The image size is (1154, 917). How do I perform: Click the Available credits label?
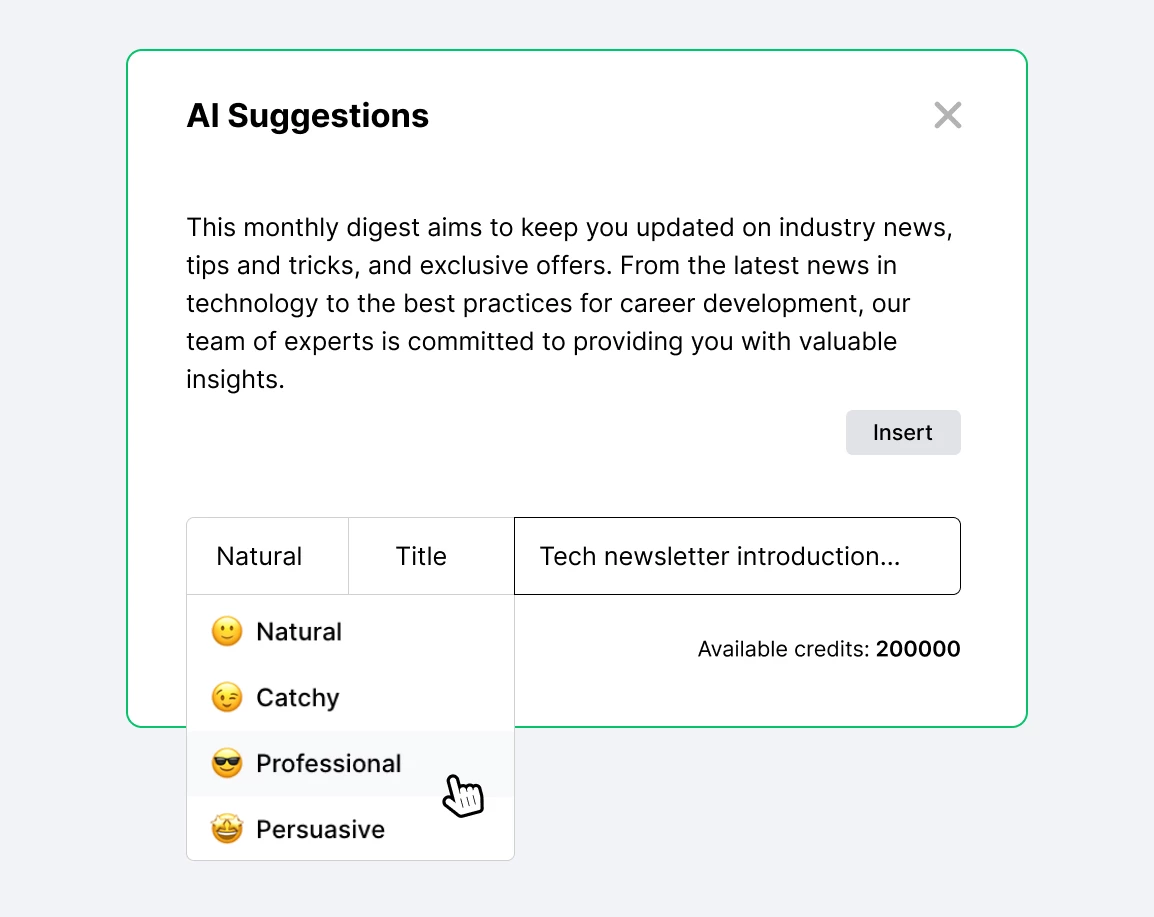click(784, 650)
